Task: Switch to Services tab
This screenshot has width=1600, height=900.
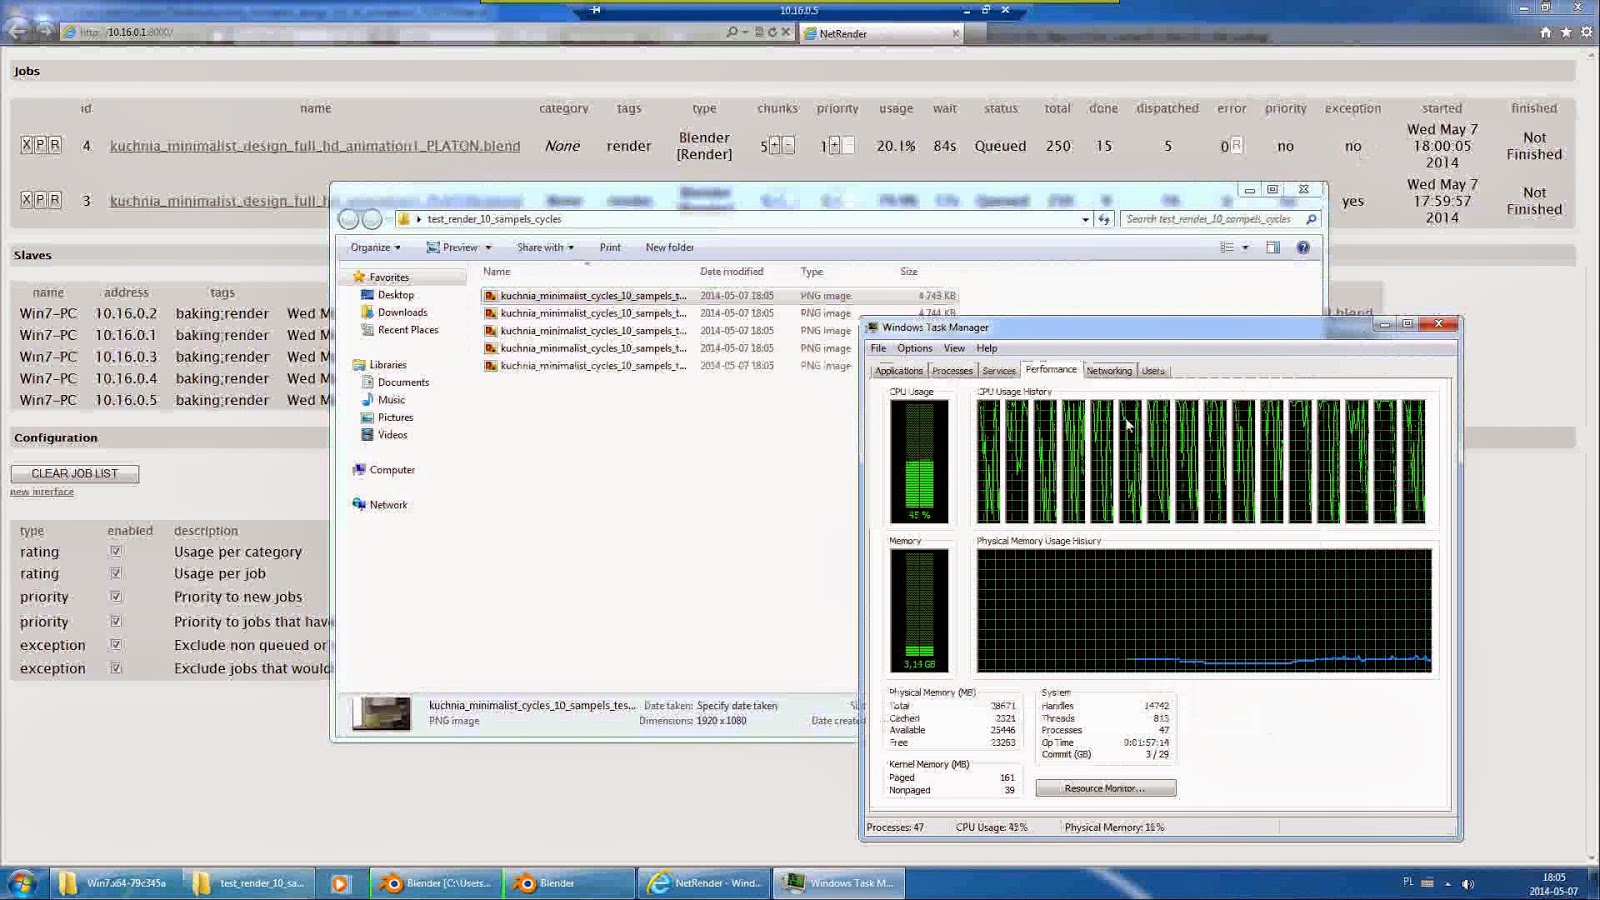Action: (x=998, y=371)
